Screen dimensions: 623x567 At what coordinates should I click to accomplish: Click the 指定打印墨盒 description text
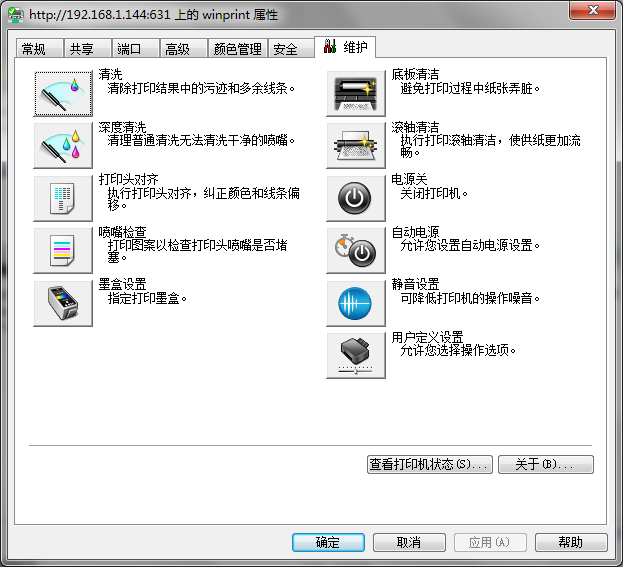coord(147,298)
